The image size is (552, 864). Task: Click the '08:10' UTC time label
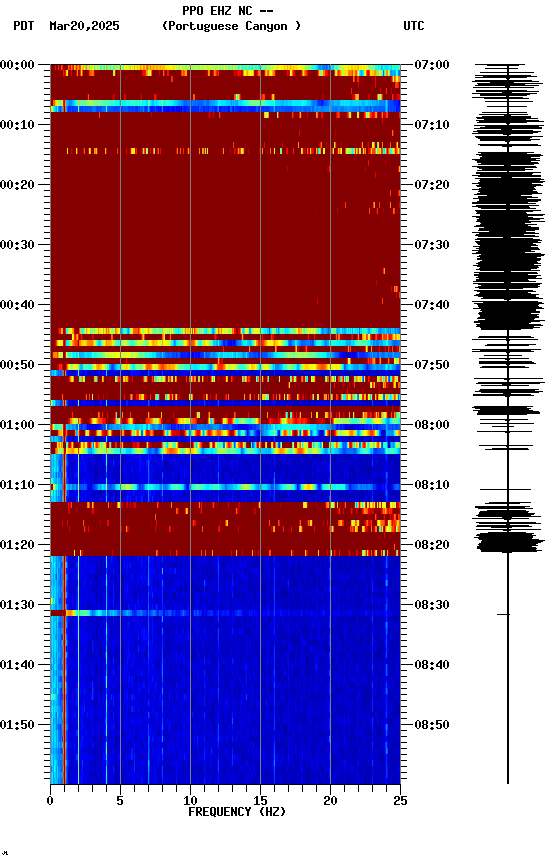coord(431,485)
